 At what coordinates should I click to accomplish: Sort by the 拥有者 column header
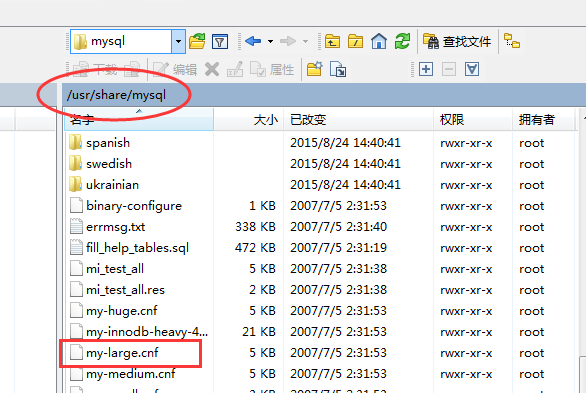(x=543, y=120)
